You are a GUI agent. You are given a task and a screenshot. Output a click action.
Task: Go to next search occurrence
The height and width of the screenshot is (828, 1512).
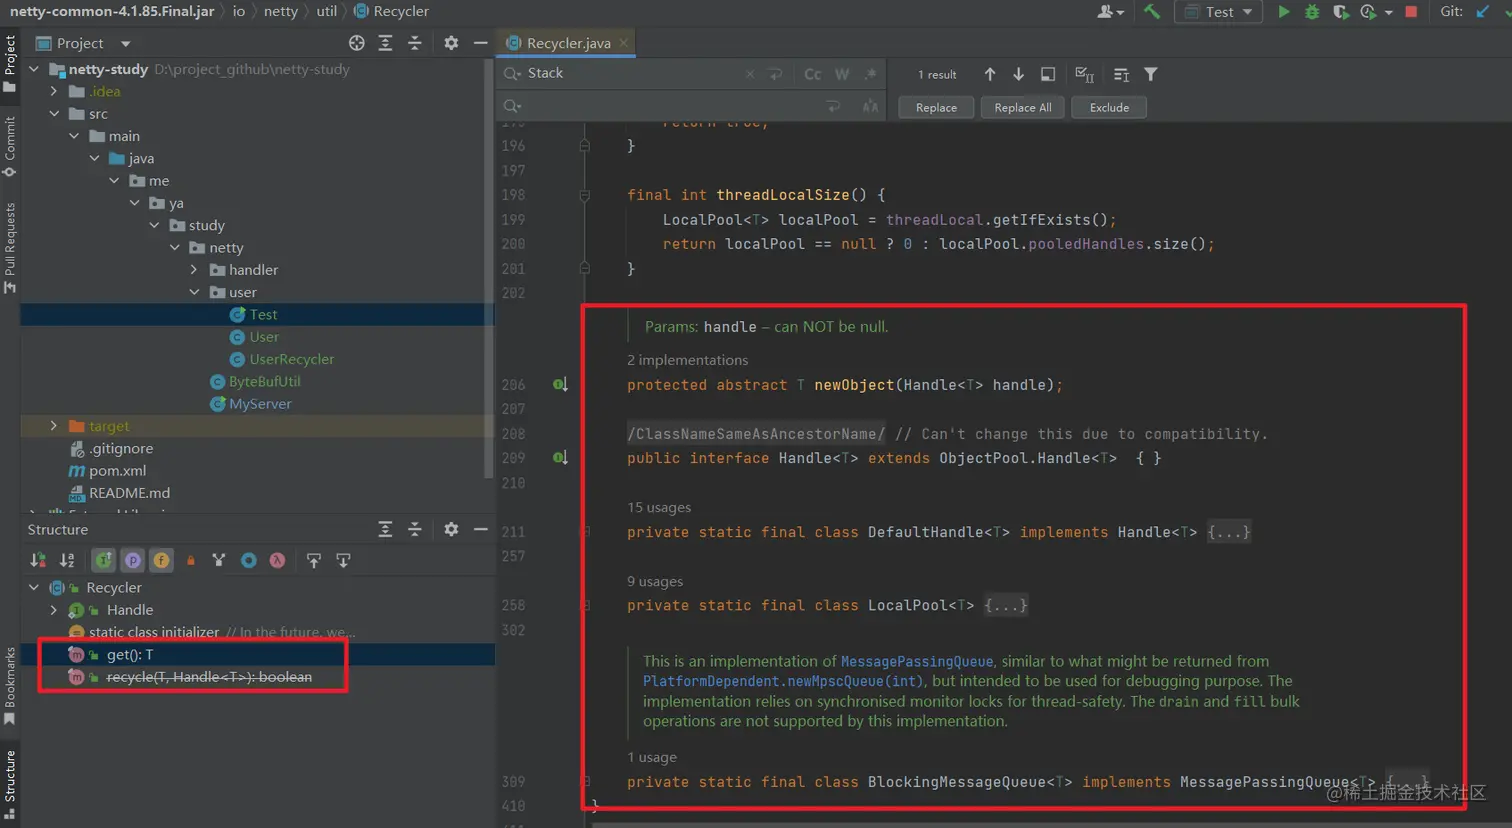coord(1018,74)
